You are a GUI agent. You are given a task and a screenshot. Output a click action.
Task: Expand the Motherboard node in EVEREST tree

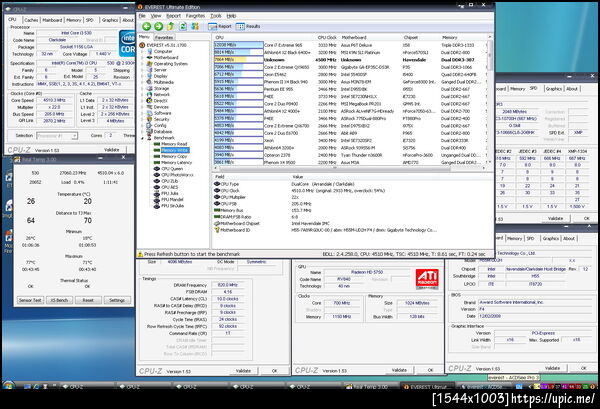pos(143,57)
